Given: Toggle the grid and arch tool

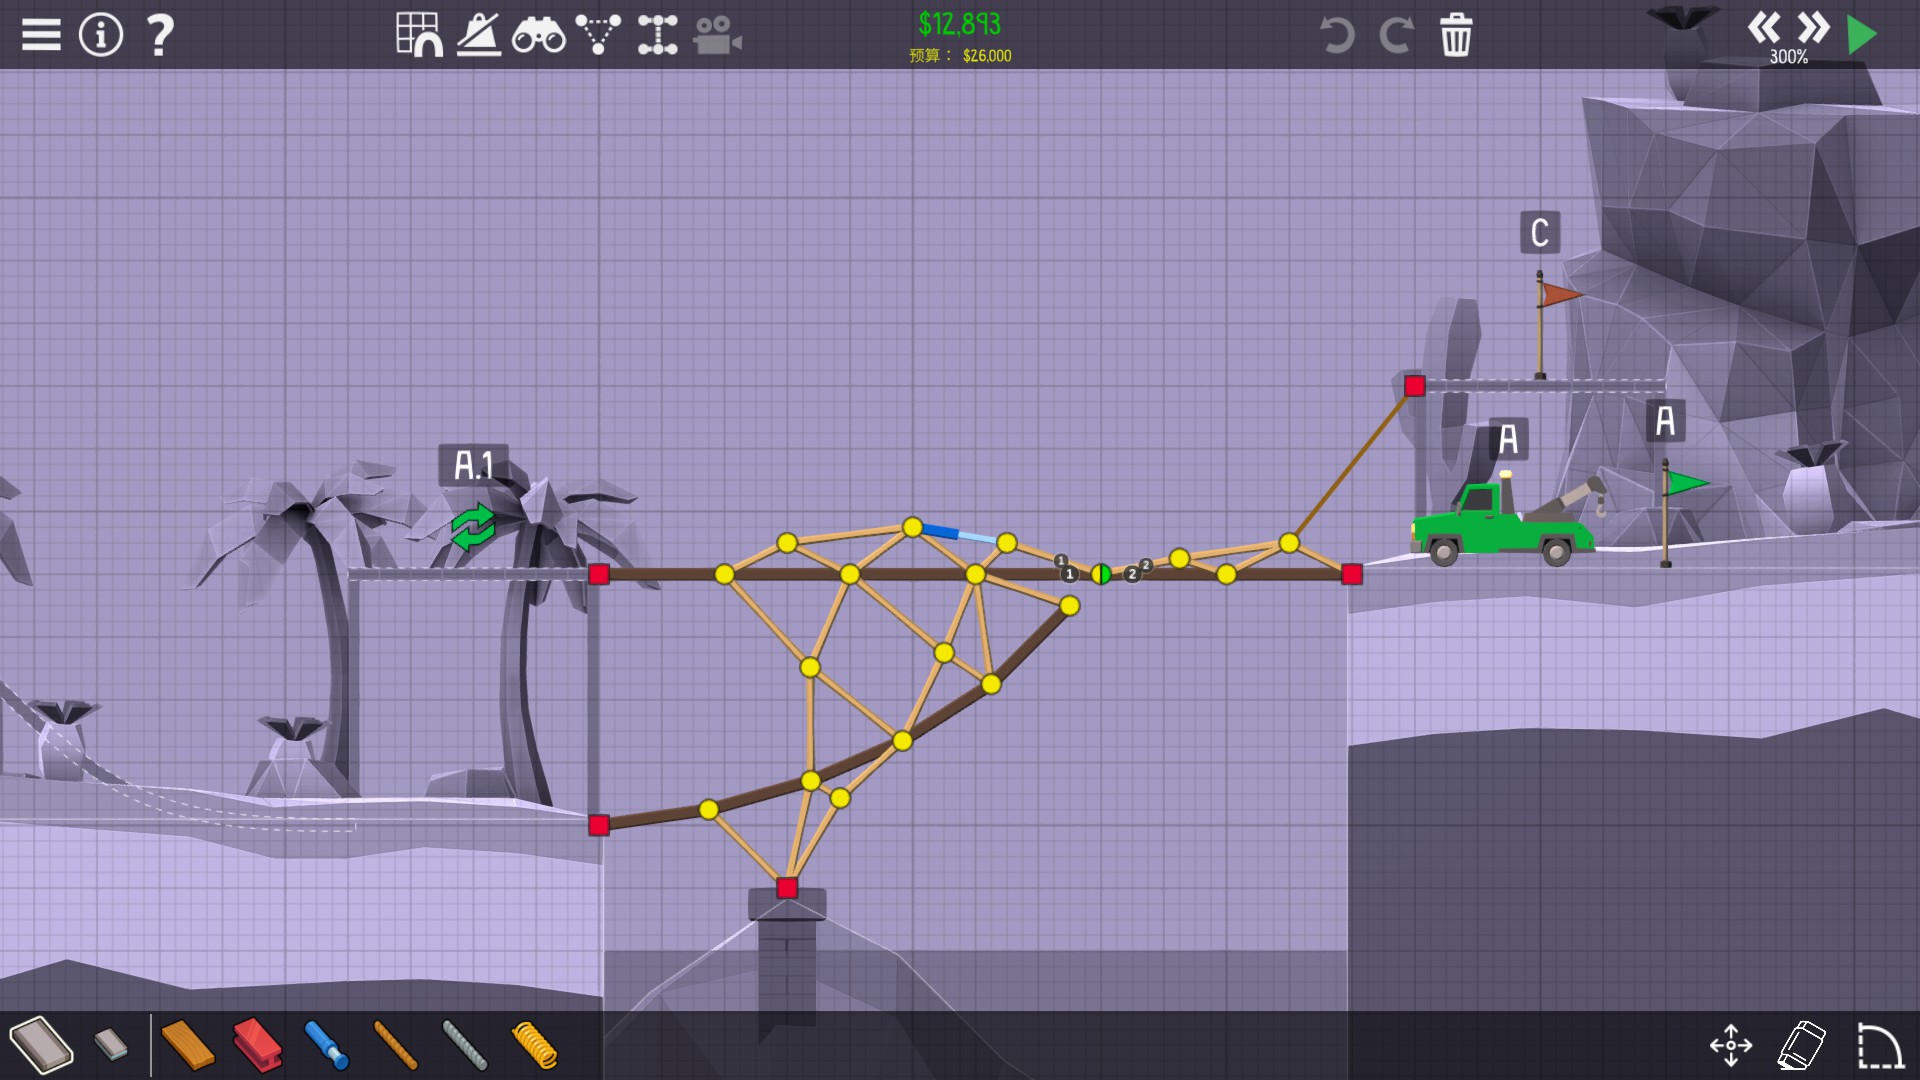Looking at the screenshot, I should (x=419, y=35).
